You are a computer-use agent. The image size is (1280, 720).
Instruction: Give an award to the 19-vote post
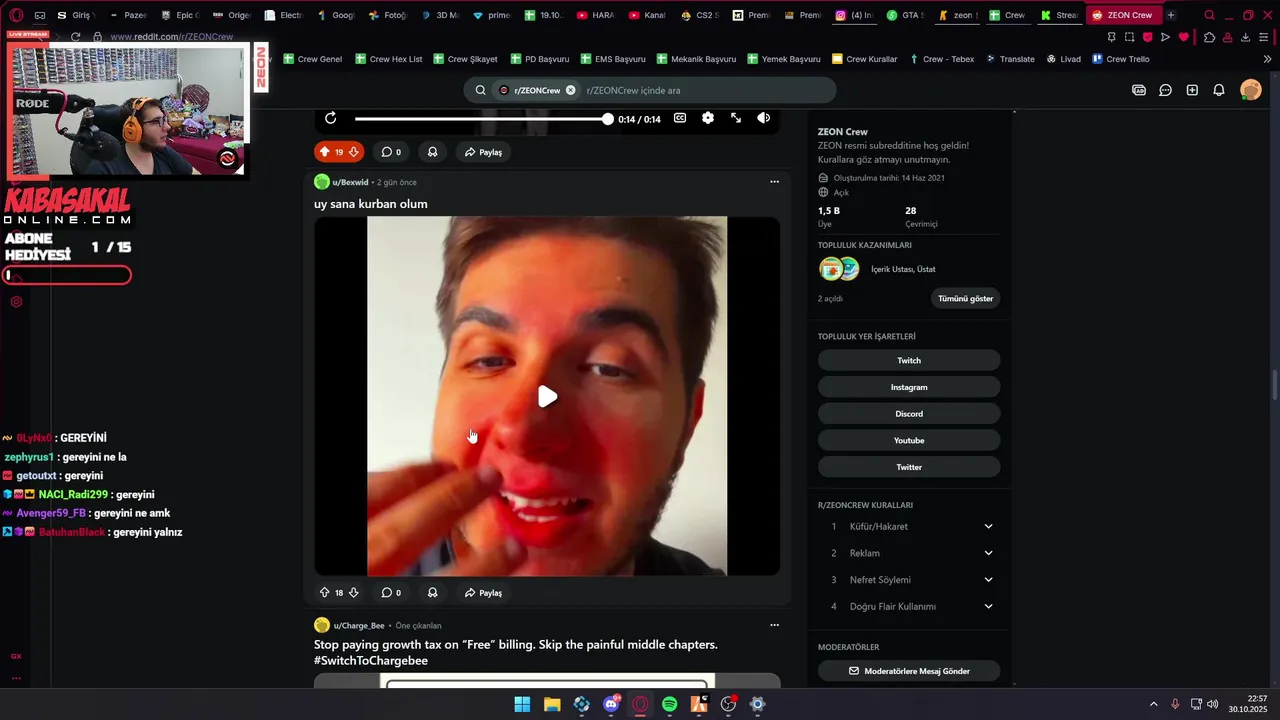point(432,152)
